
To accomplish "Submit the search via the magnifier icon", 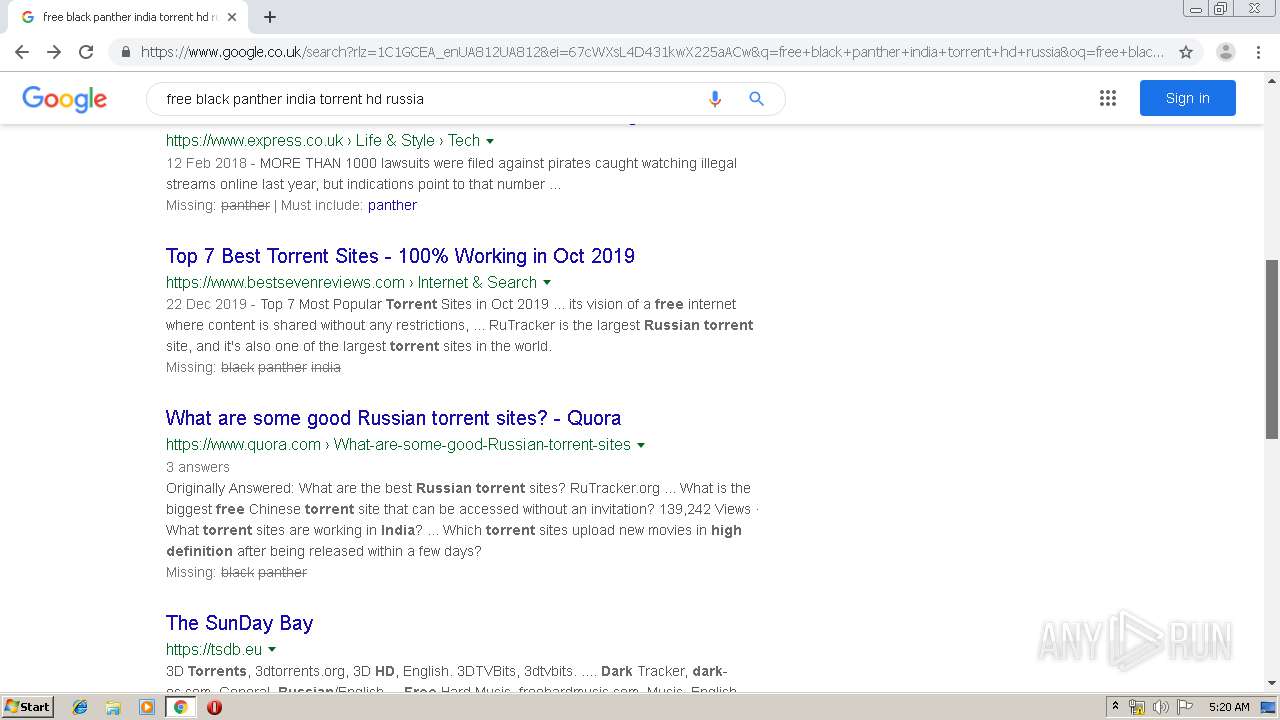I will point(756,99).
